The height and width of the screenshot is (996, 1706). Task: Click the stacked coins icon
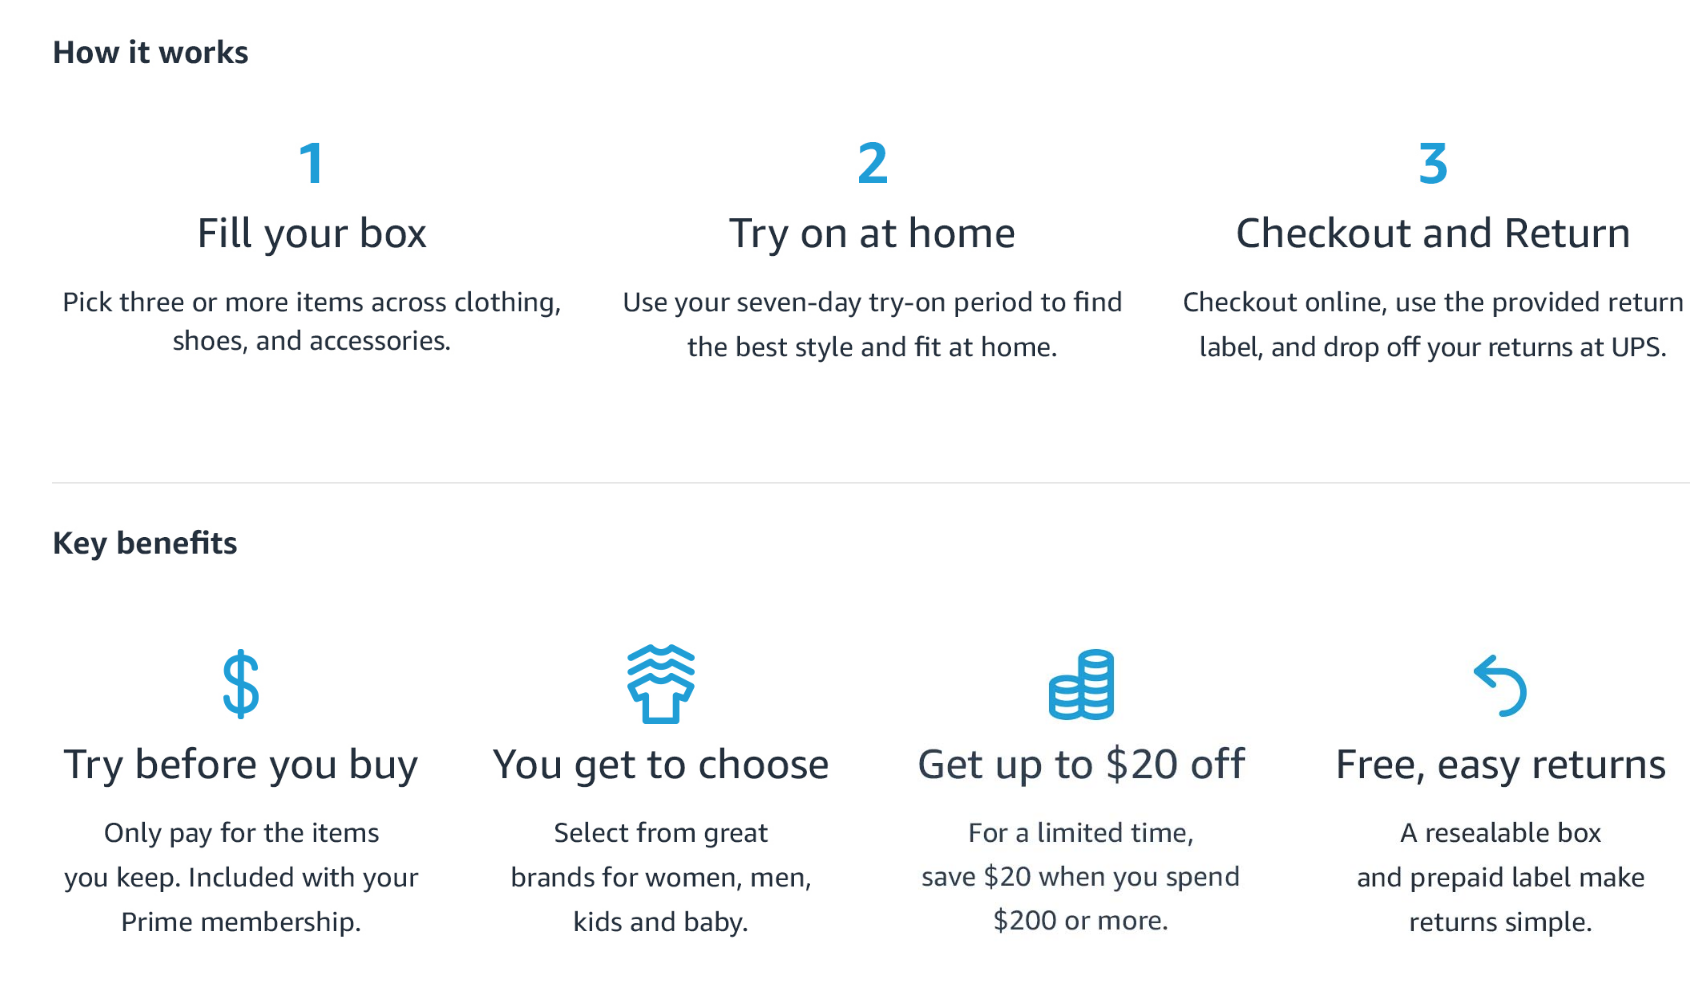[x=1081, y=685]
